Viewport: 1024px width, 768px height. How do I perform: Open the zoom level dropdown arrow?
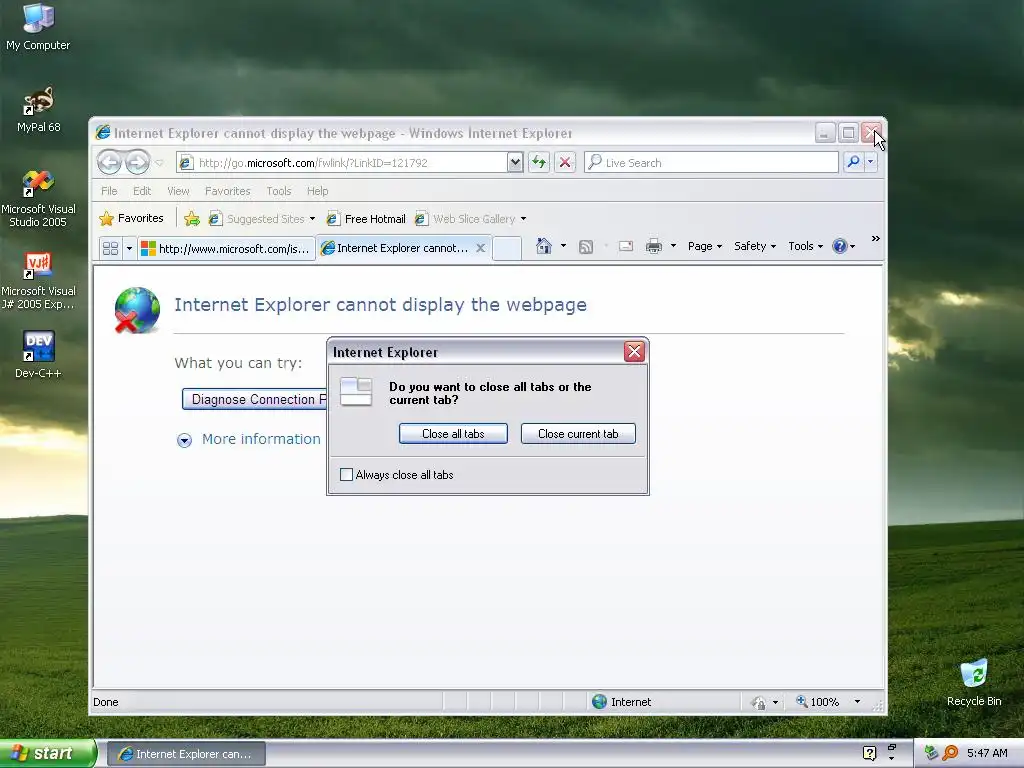[x=857, y=702]
